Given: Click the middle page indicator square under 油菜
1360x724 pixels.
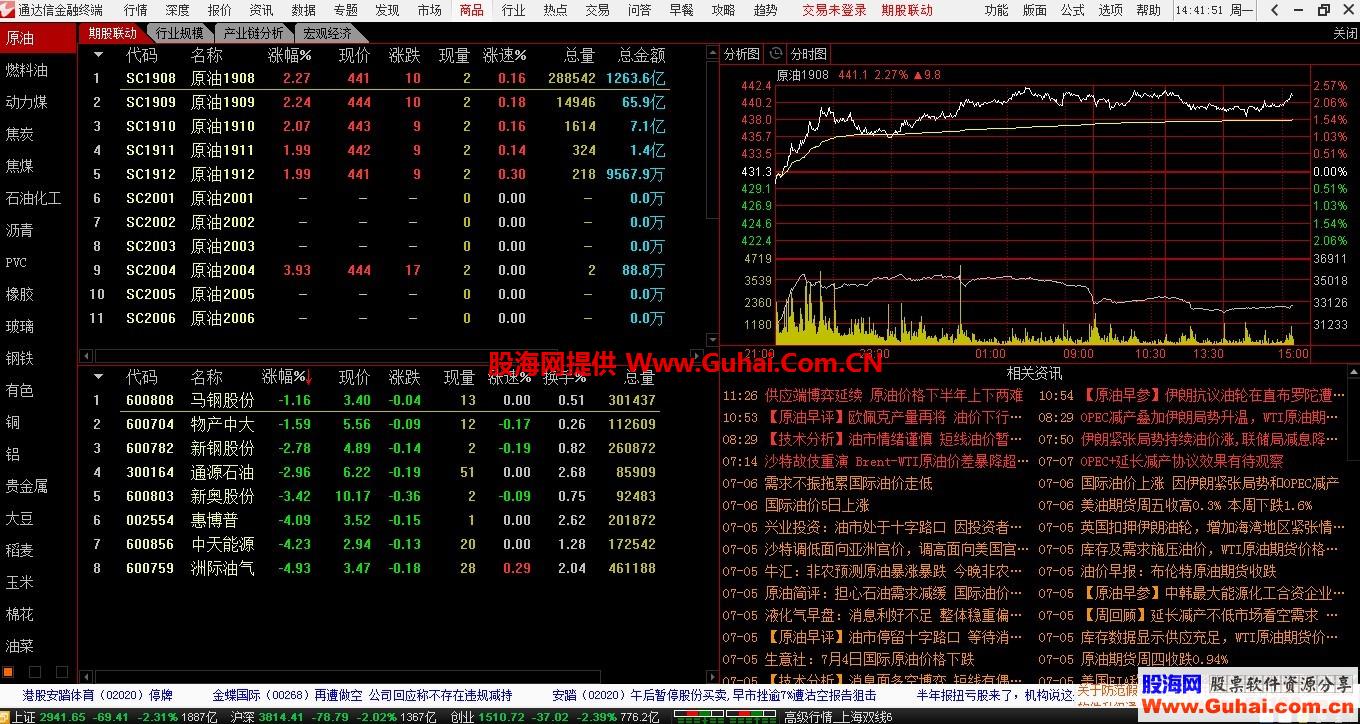Looking at the screenshot, I should pyautogui.click(x=35, y=672).
